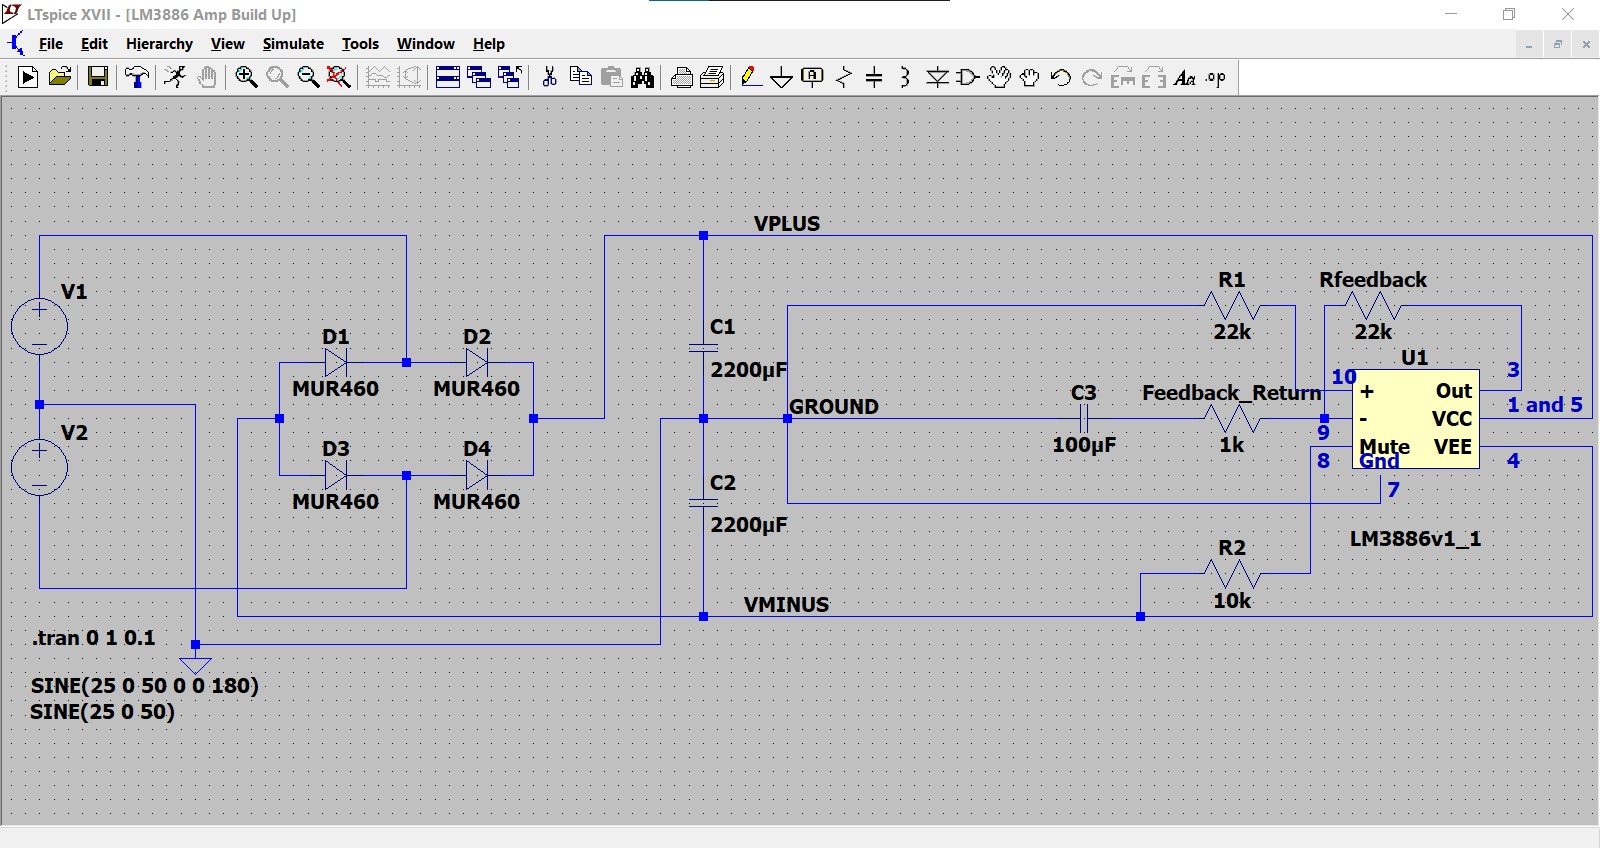Undo the last action

pos(1060,77)
